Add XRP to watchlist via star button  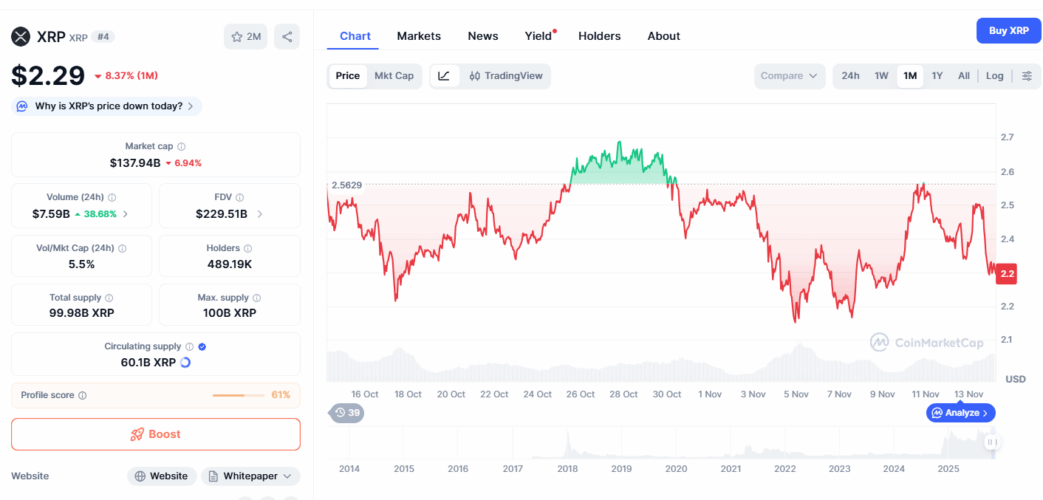[x=246, y=37]
